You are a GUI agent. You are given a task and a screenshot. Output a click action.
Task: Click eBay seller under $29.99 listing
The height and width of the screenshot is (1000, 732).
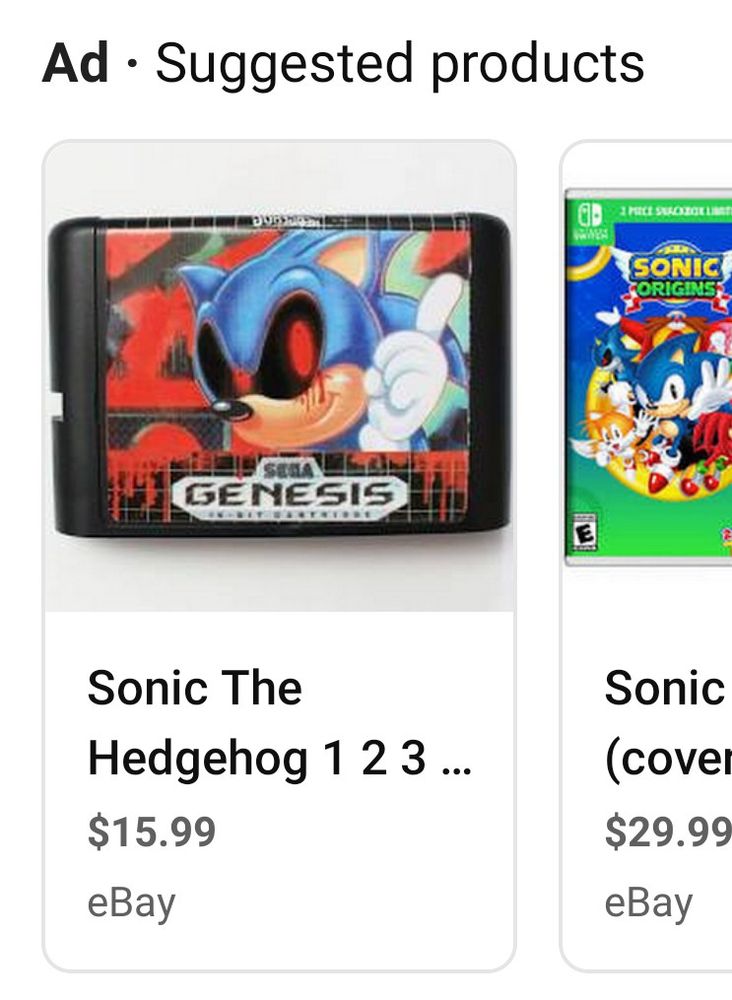pyautogui.click(x=648, y=904)
